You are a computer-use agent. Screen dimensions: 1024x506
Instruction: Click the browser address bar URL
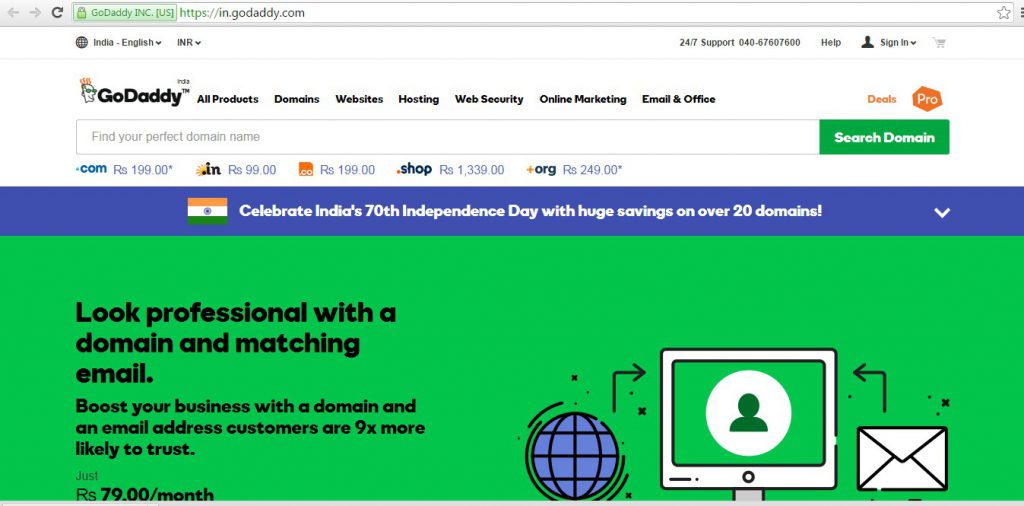click(242, 12)
